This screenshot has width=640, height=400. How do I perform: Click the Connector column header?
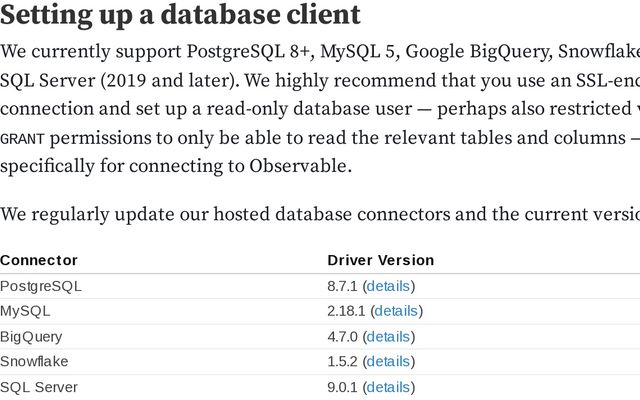tap(39, 260)
